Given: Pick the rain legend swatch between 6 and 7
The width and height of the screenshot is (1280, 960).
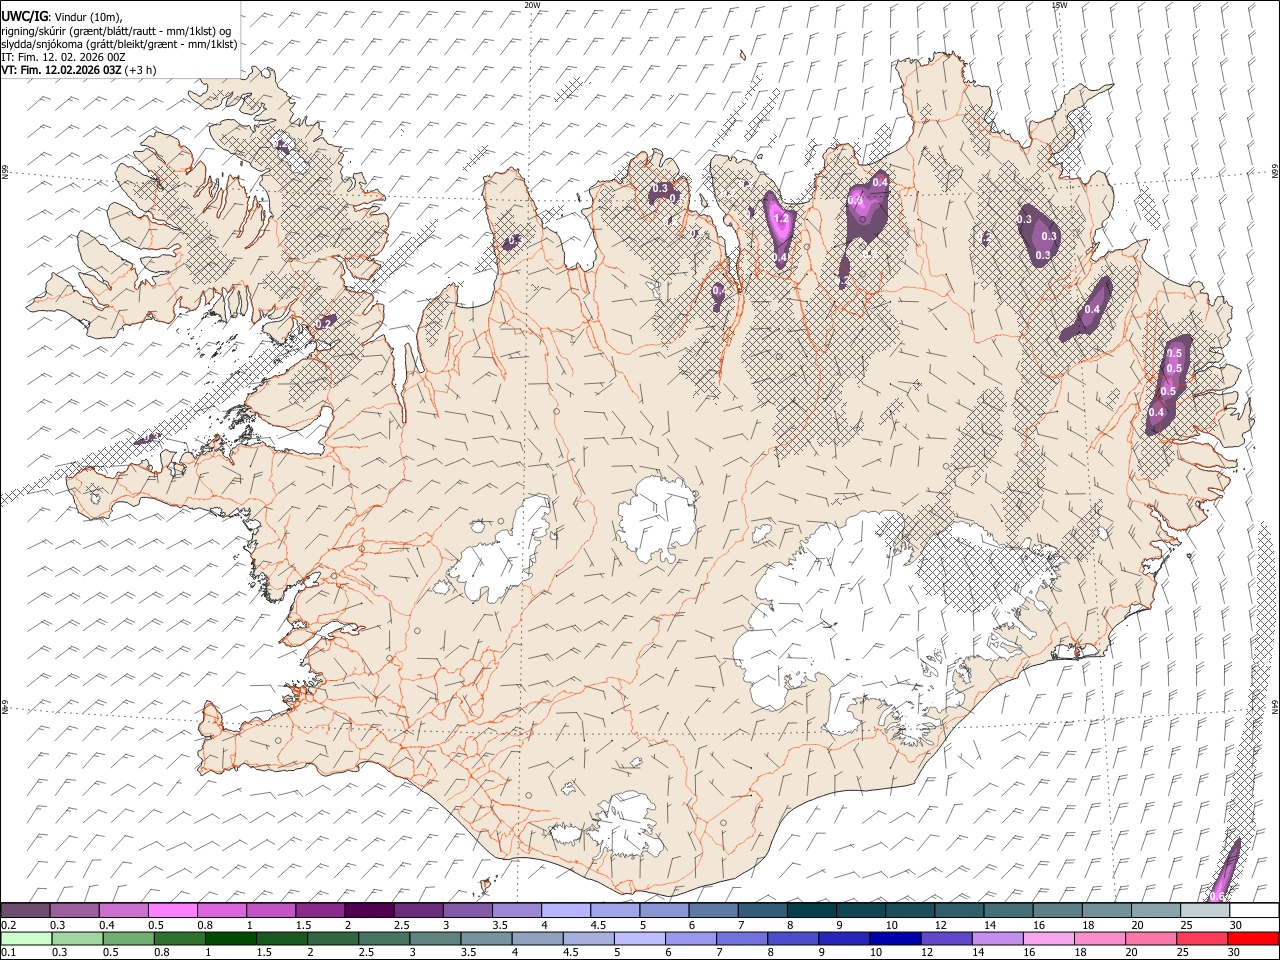Looking at the screenshot, I should (690, 938).
